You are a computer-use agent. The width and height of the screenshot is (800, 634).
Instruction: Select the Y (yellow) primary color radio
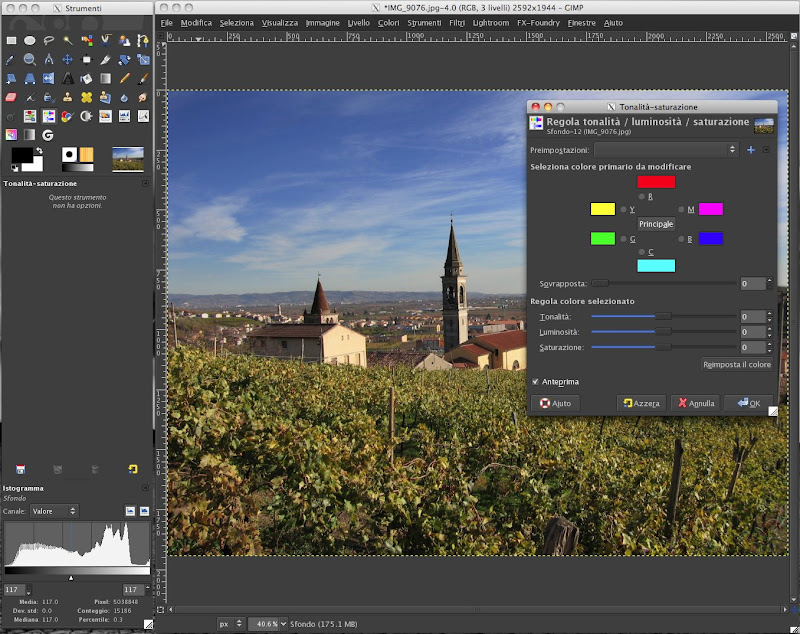(x=624, y=209)
